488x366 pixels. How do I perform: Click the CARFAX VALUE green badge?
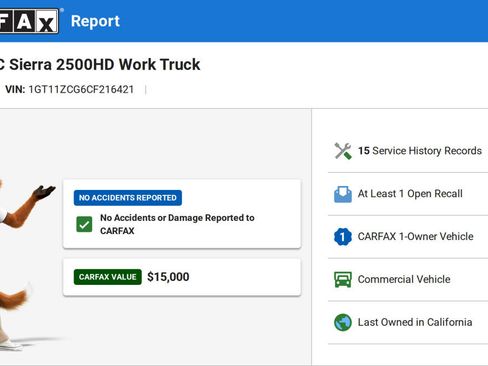[108, 277]
